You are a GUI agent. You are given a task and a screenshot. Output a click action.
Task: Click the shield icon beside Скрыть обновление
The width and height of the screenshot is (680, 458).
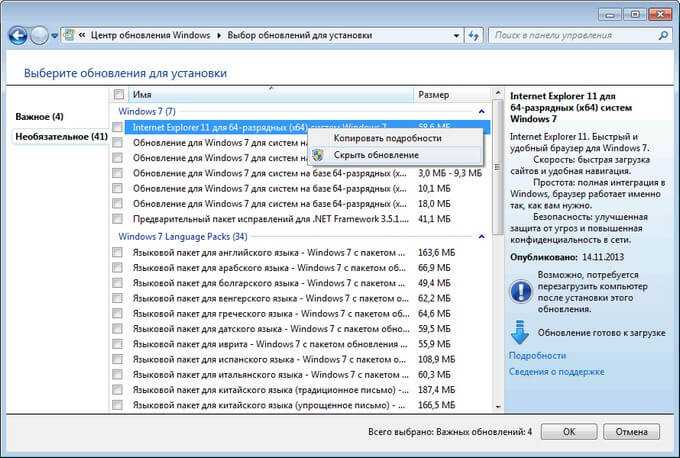(x=318, y=155)
